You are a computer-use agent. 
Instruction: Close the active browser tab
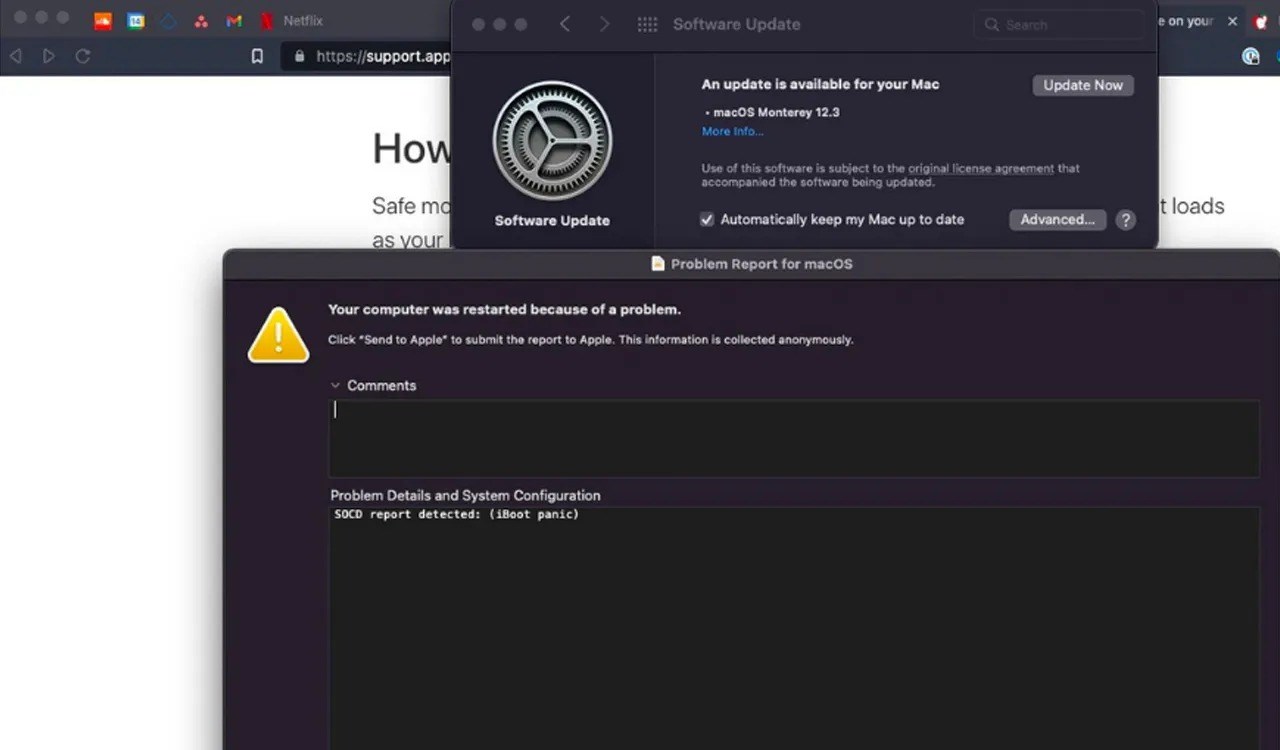pyautogui.click(x=1232, y=21)
